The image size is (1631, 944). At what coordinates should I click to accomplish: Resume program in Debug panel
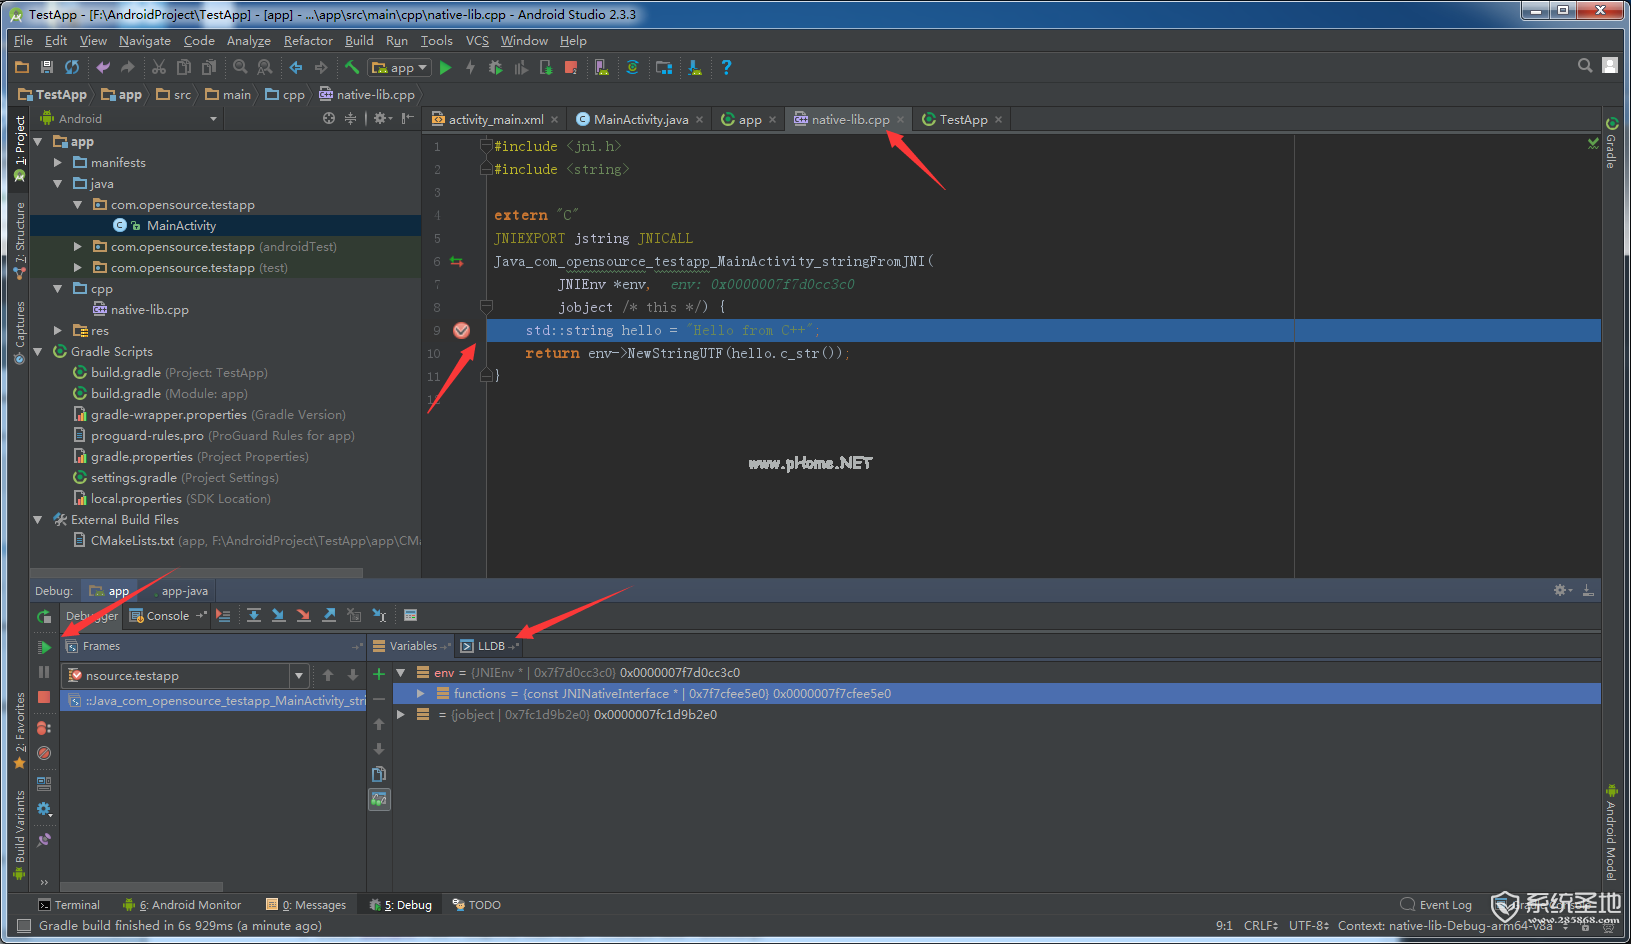click(x=44, y=647)
